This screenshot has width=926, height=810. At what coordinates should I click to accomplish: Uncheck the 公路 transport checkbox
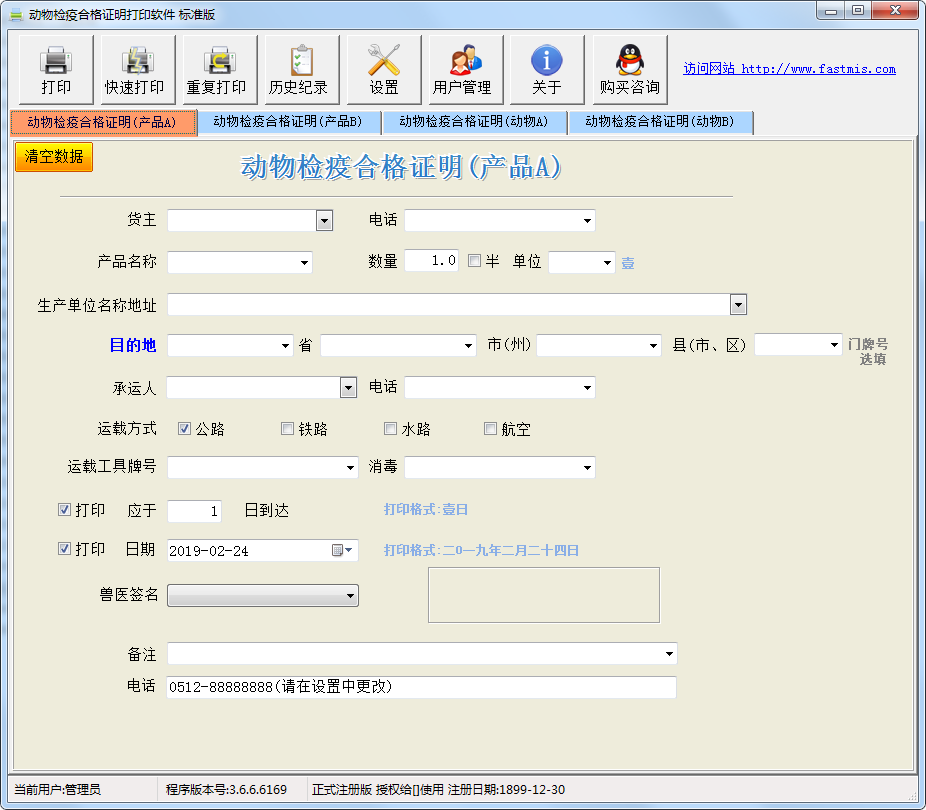tap(184, 429)
